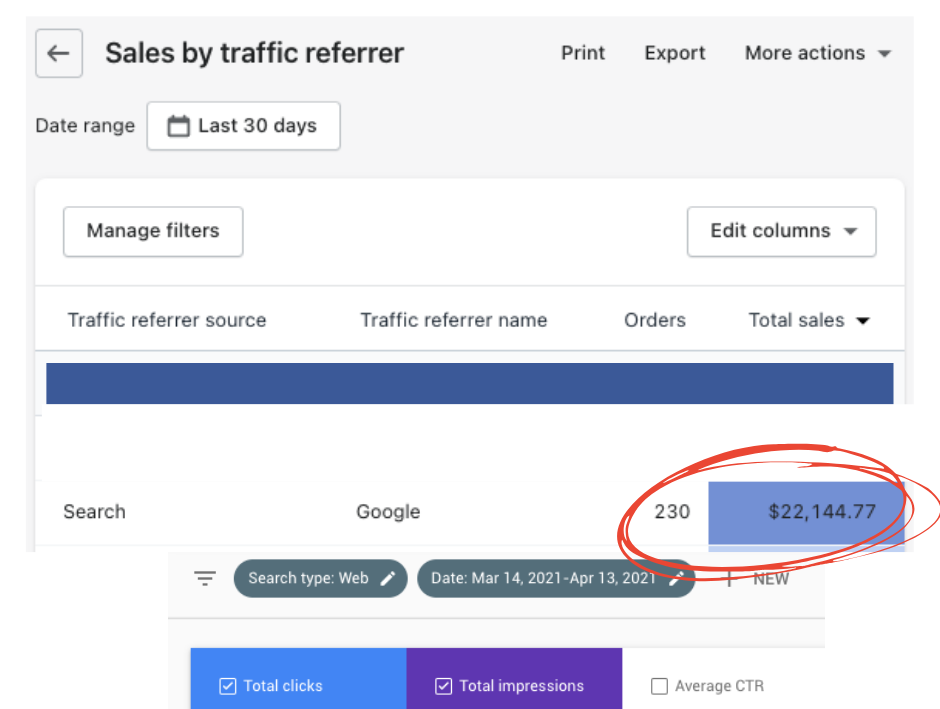
Task: Toggle the Total clicks checkbox
Action: 227,686
